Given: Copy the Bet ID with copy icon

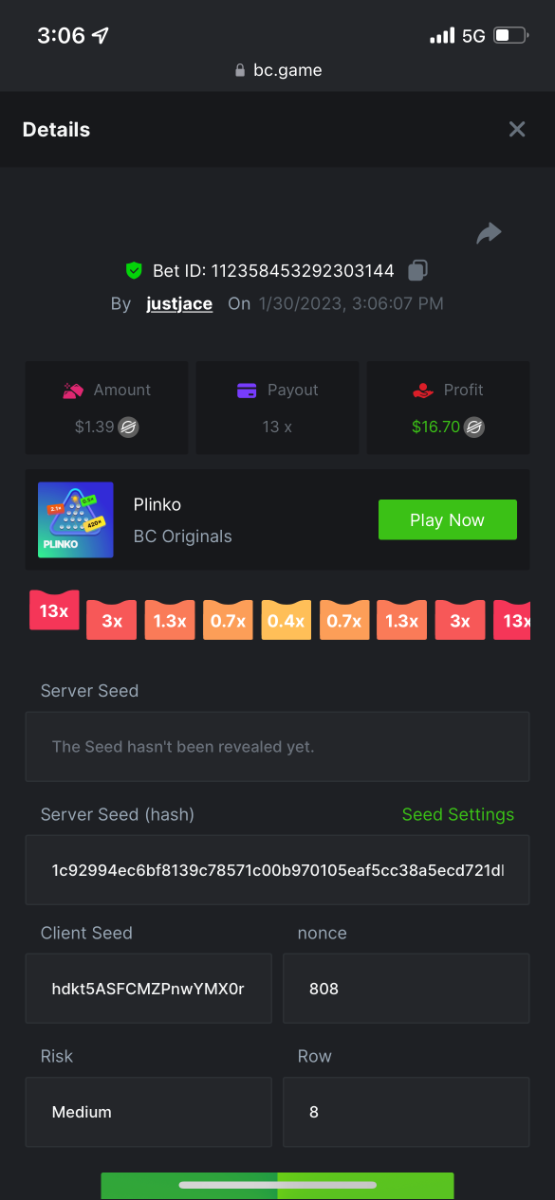Looking at the screenshot, I should click(418, 270).
